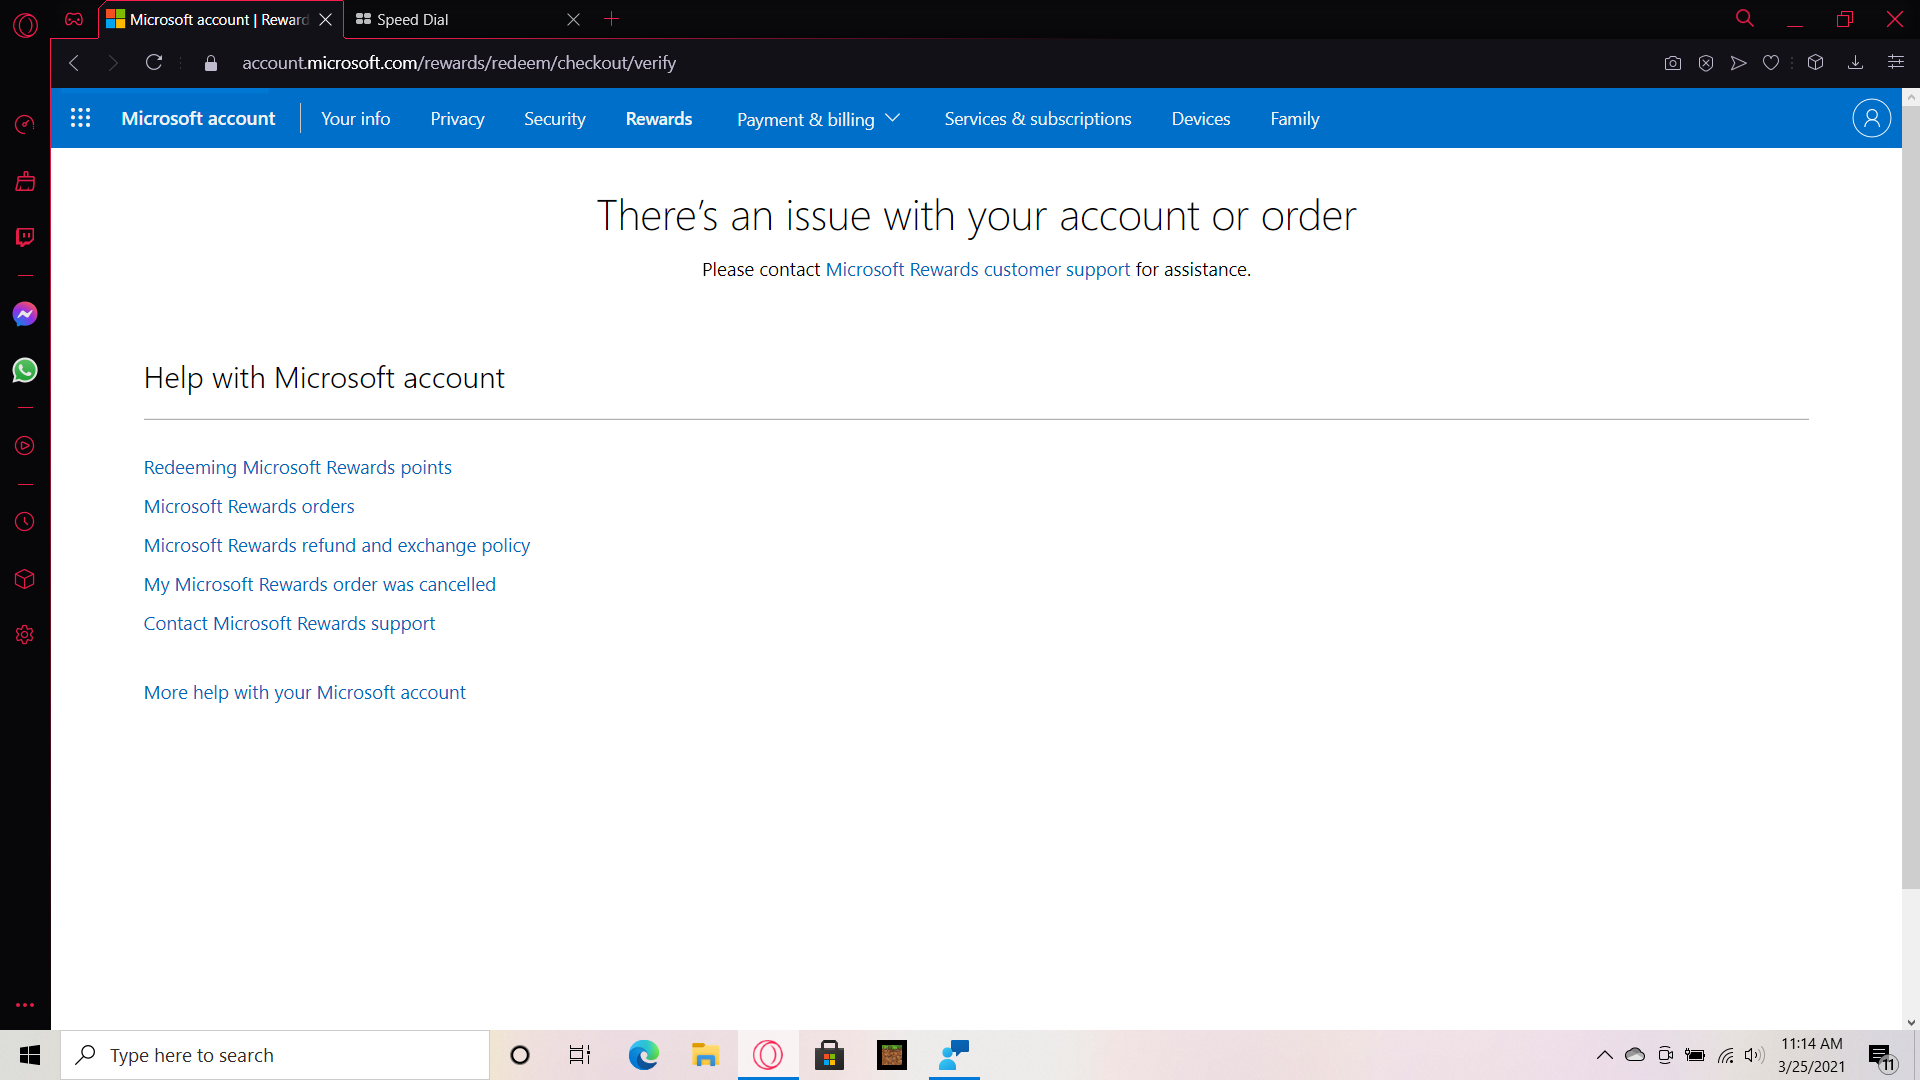1920x1080 pixels.
Task: Select Services & subscriptions in the navigation
Action: (x=1037, y=118)
